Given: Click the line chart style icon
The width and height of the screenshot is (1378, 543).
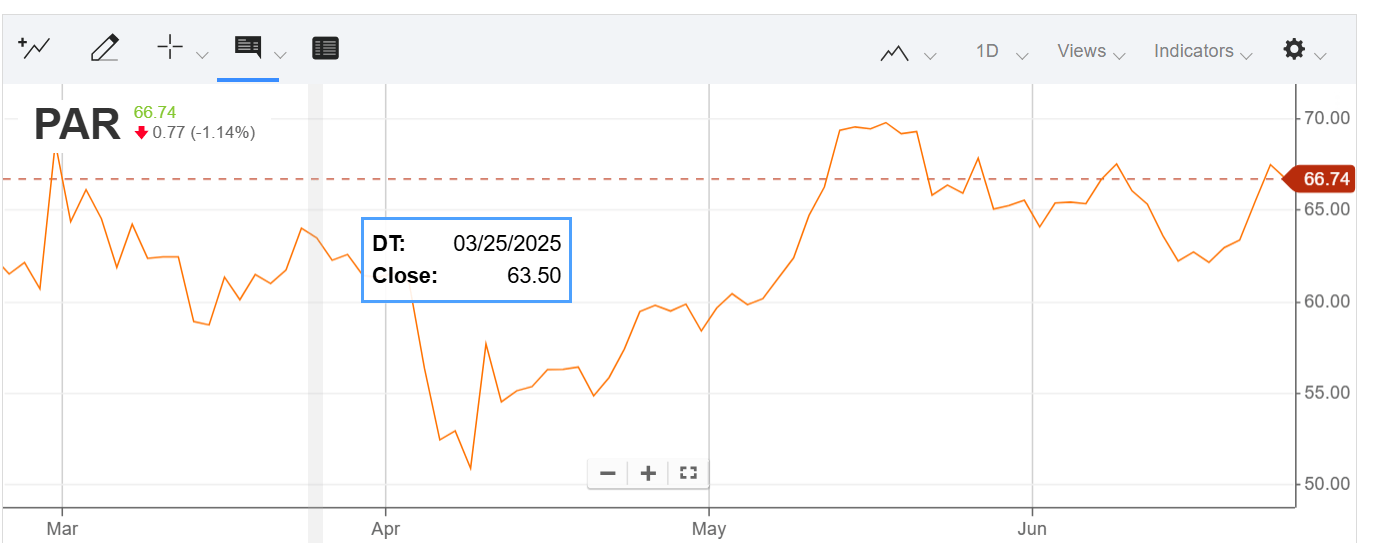Looking at the screenshot, I should 894,52.
